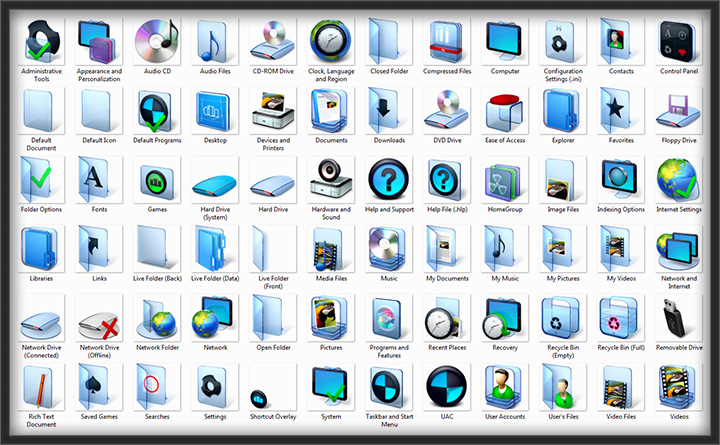Viewport: 720px width, 445px height.
Task: Open the Help and Support icon
Action: pyautogui.click(x=388, y=180)
